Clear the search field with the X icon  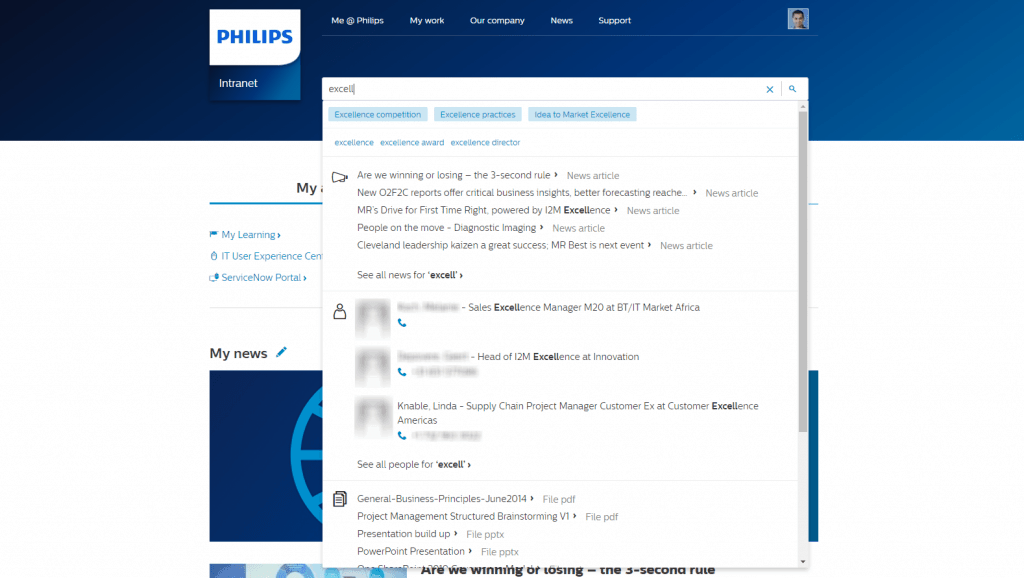(769, 88)
